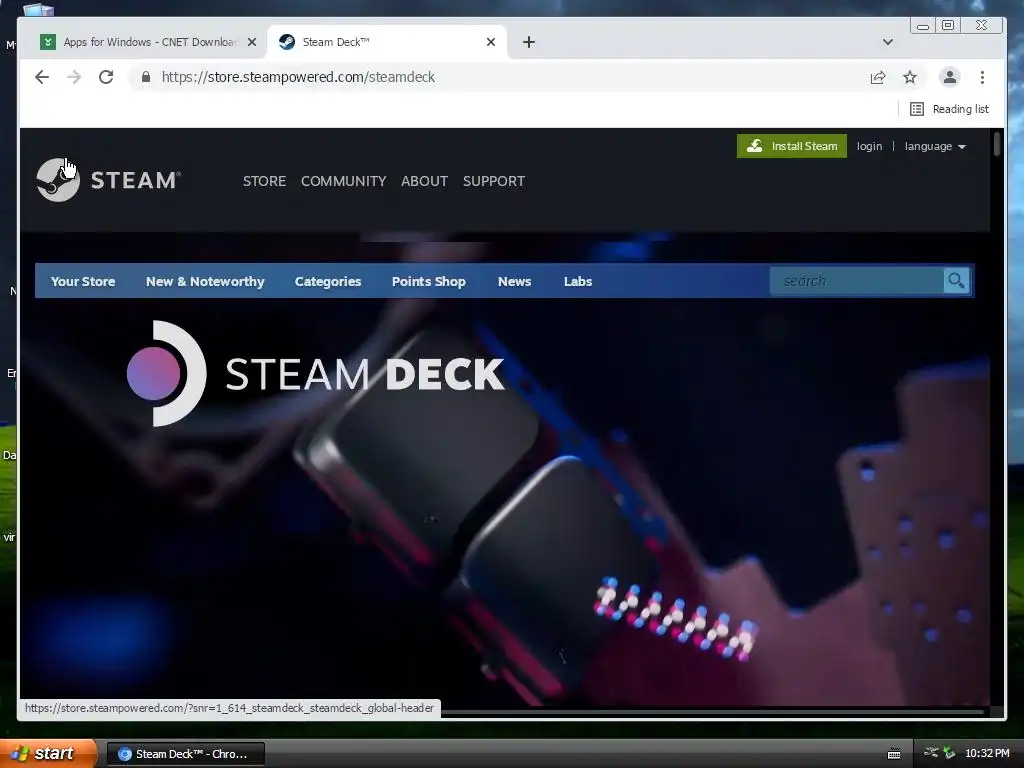Close the Steam Deck tab

491,42
